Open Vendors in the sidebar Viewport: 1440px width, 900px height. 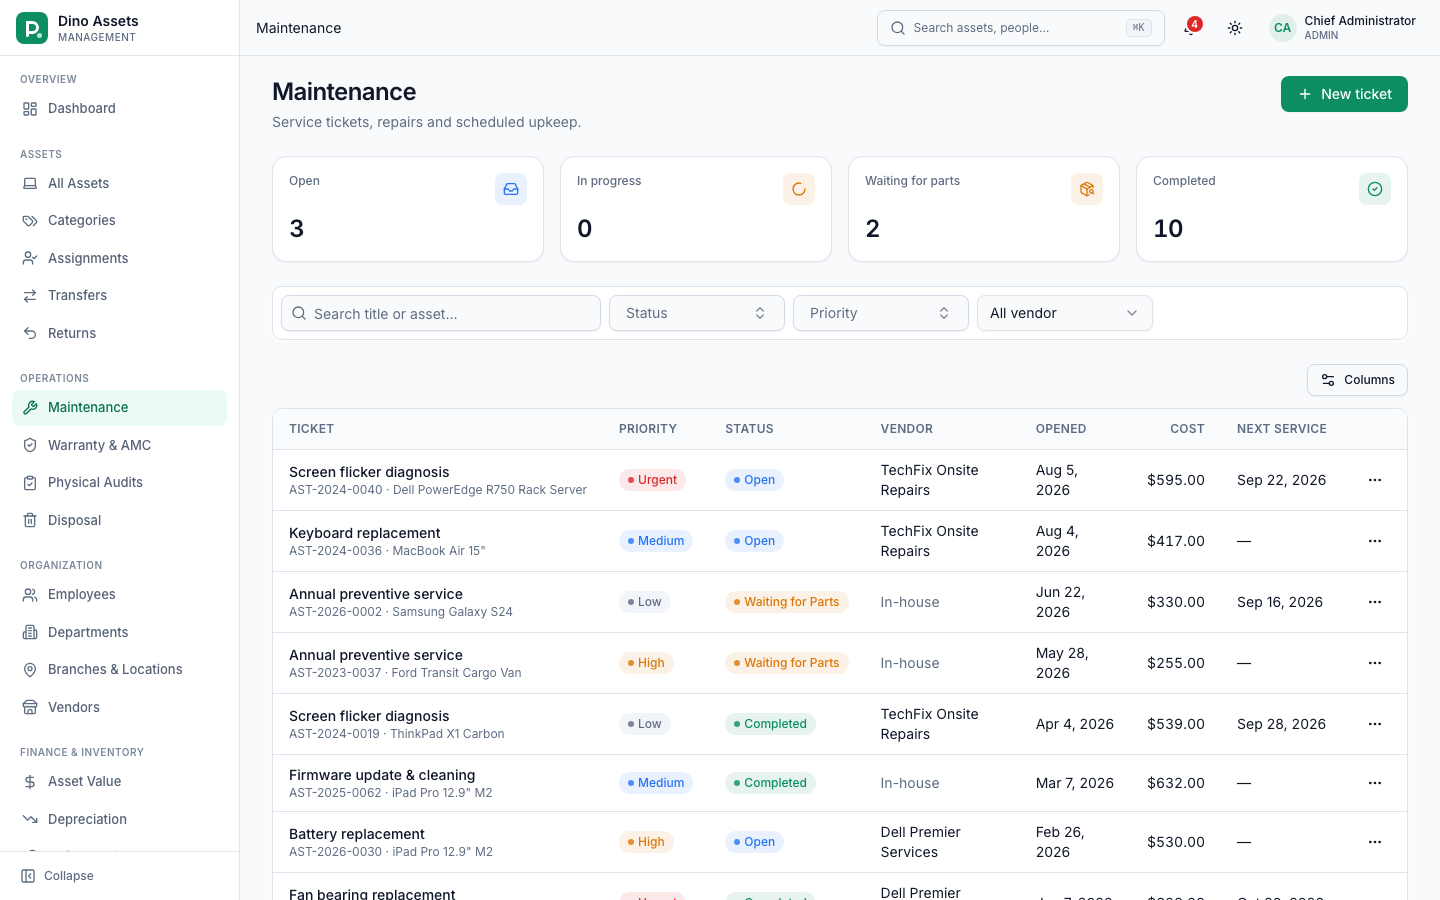[119, 707]
